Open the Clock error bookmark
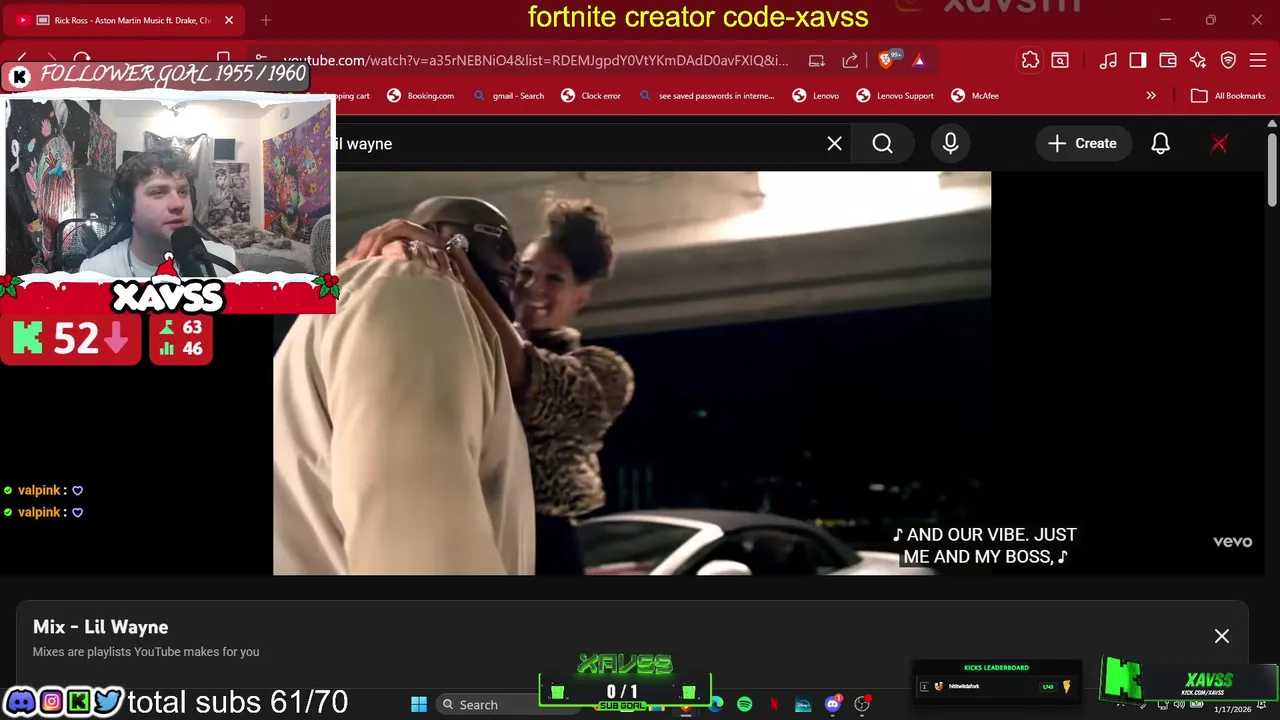The width and height of the screenshot is (1280, 720). 591,96
